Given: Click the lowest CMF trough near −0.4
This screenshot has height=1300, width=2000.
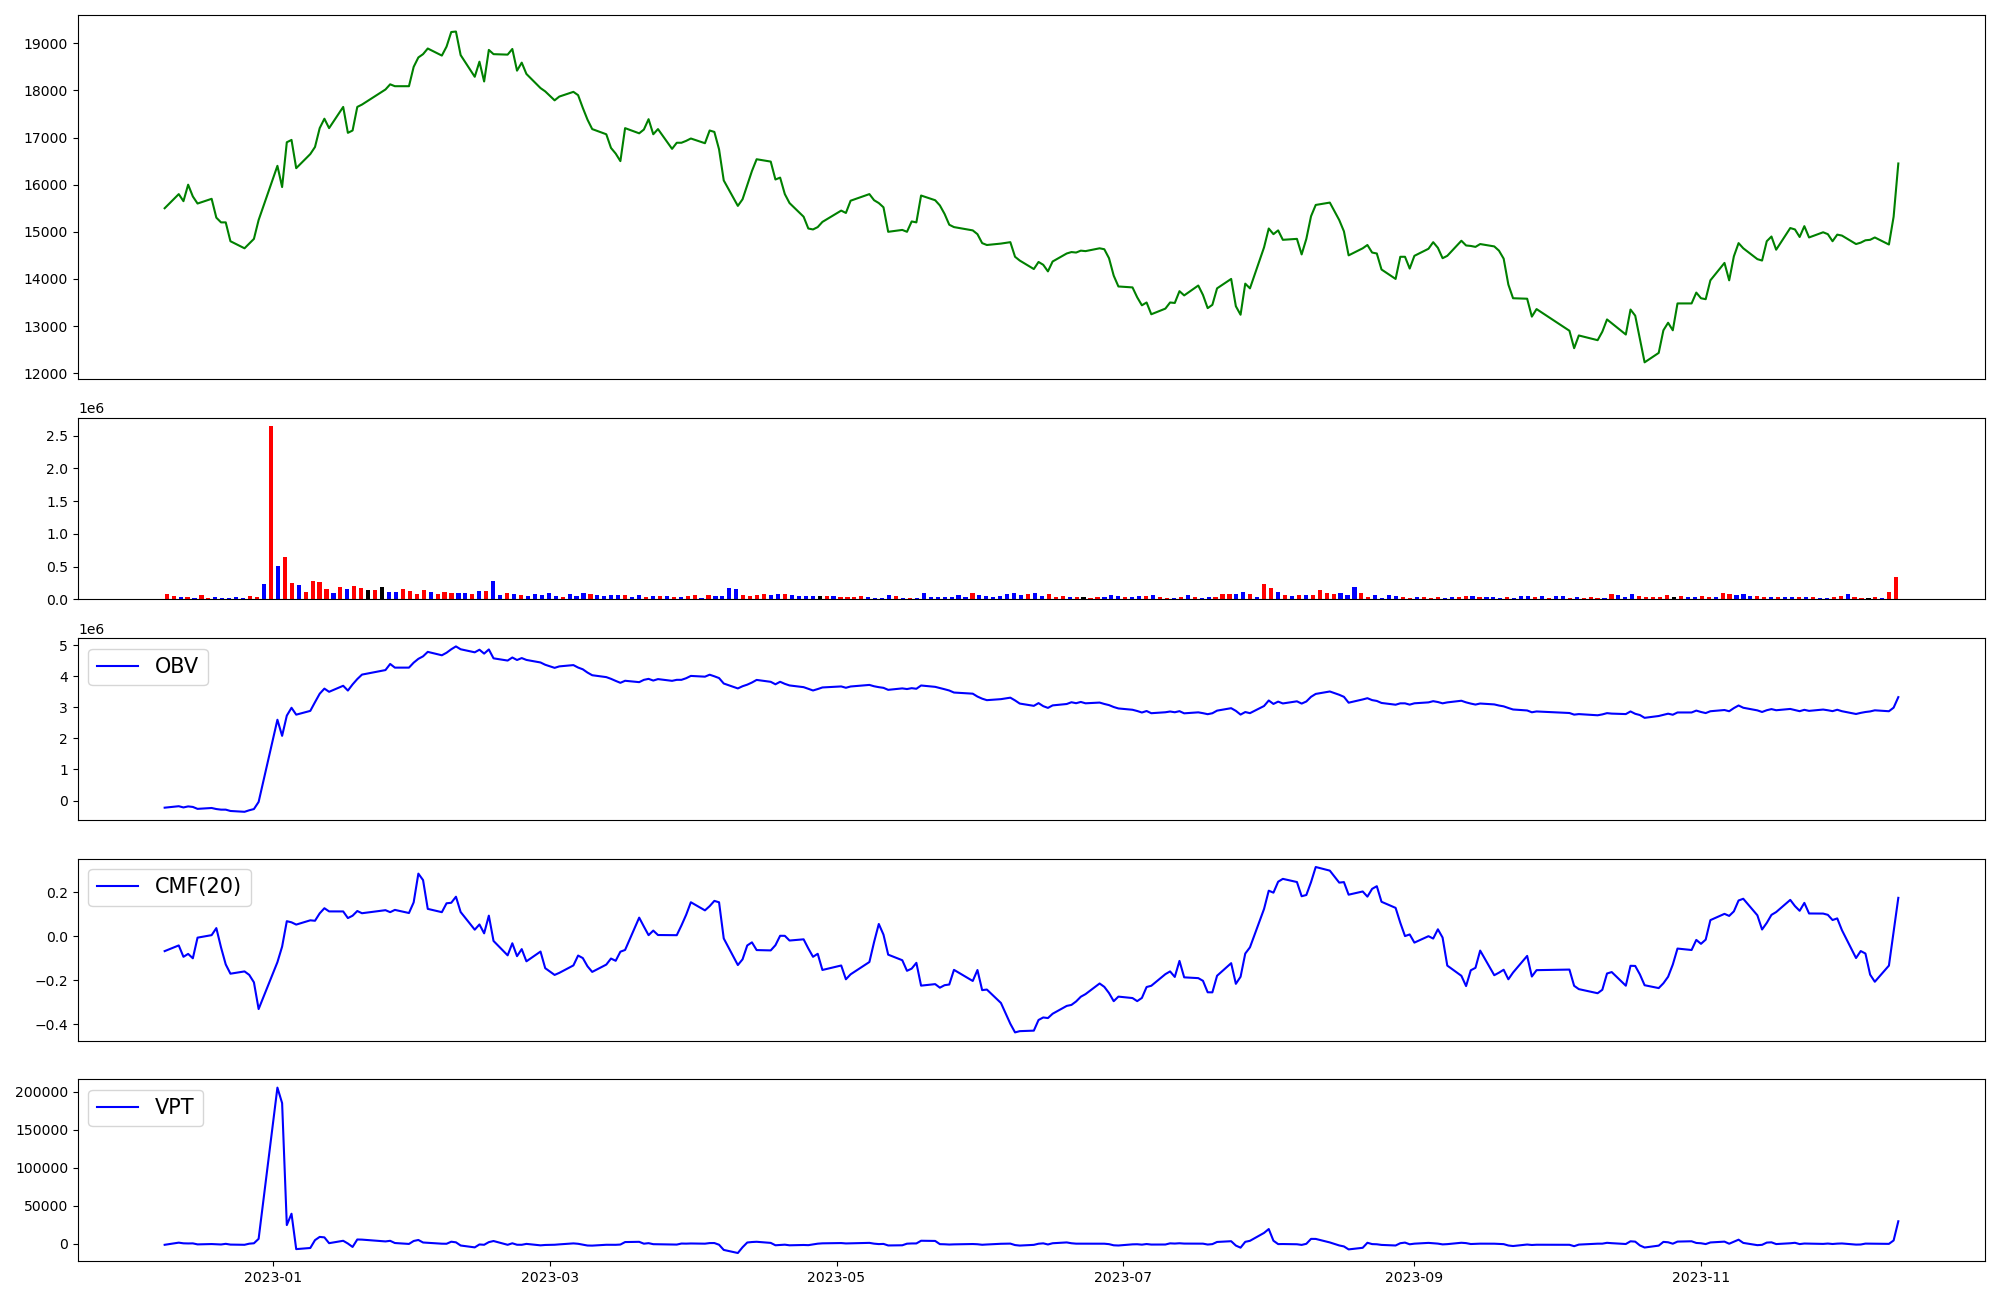Looking at the screenshot, I should coord(1015,1031).
